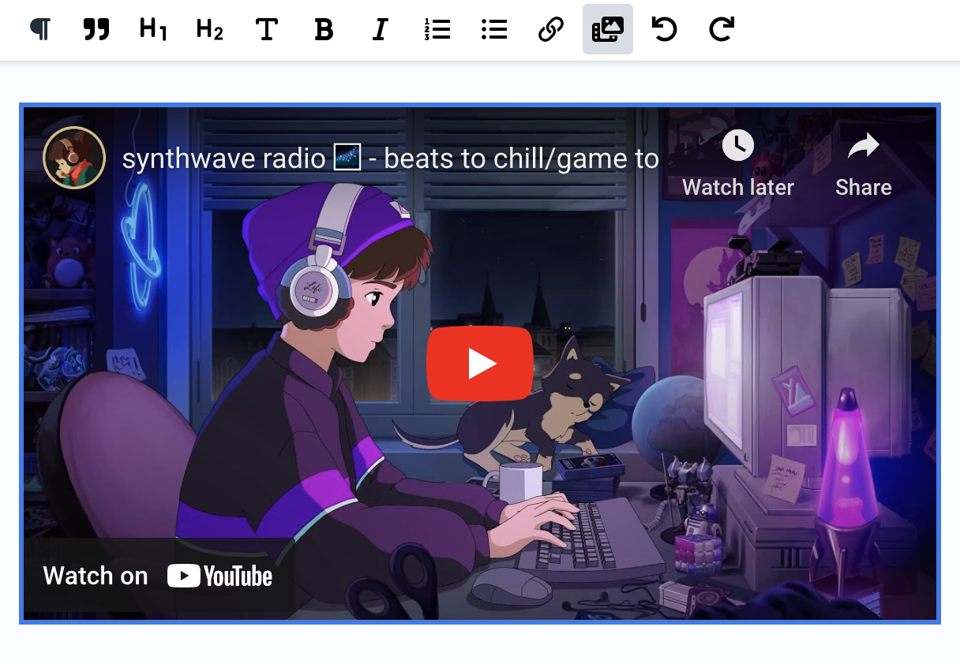The image size is (960, 664).
Task: Toggle bold formatting
Action: pos(323,29)
